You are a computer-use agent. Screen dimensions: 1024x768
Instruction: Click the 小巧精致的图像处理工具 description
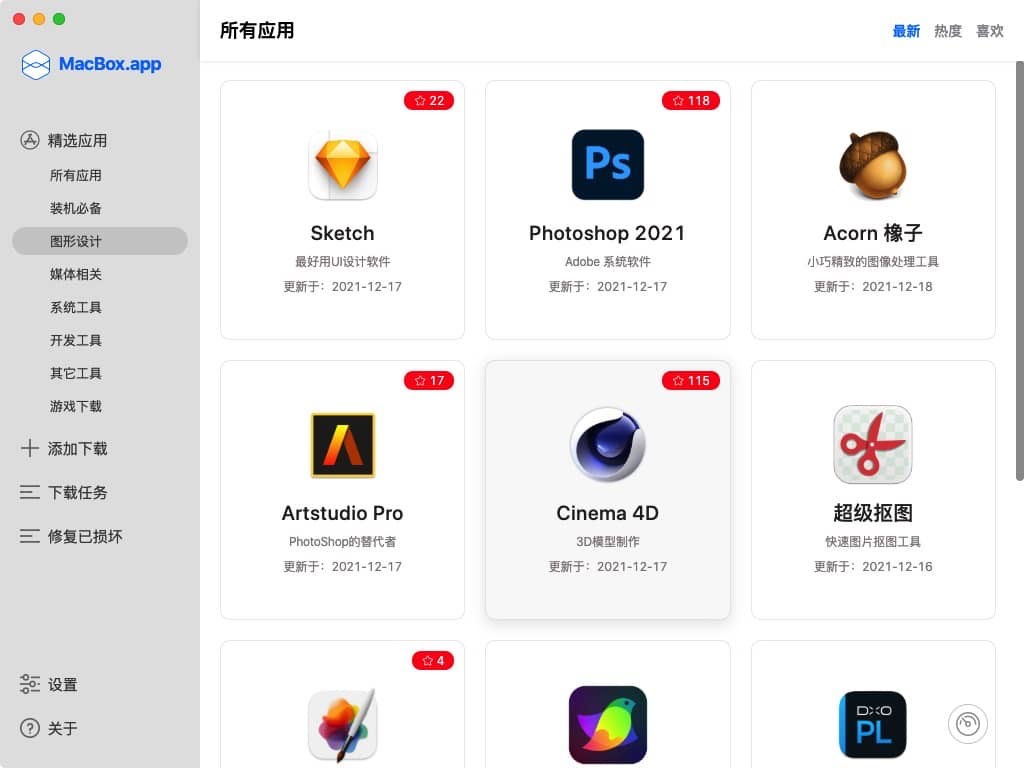click(872, 262)
